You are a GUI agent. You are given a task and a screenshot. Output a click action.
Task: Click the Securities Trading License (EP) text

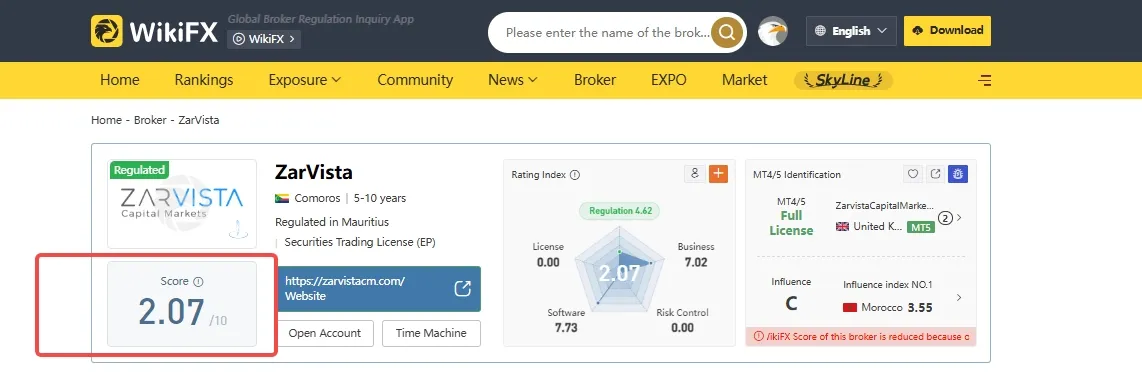tap(360, 242)
